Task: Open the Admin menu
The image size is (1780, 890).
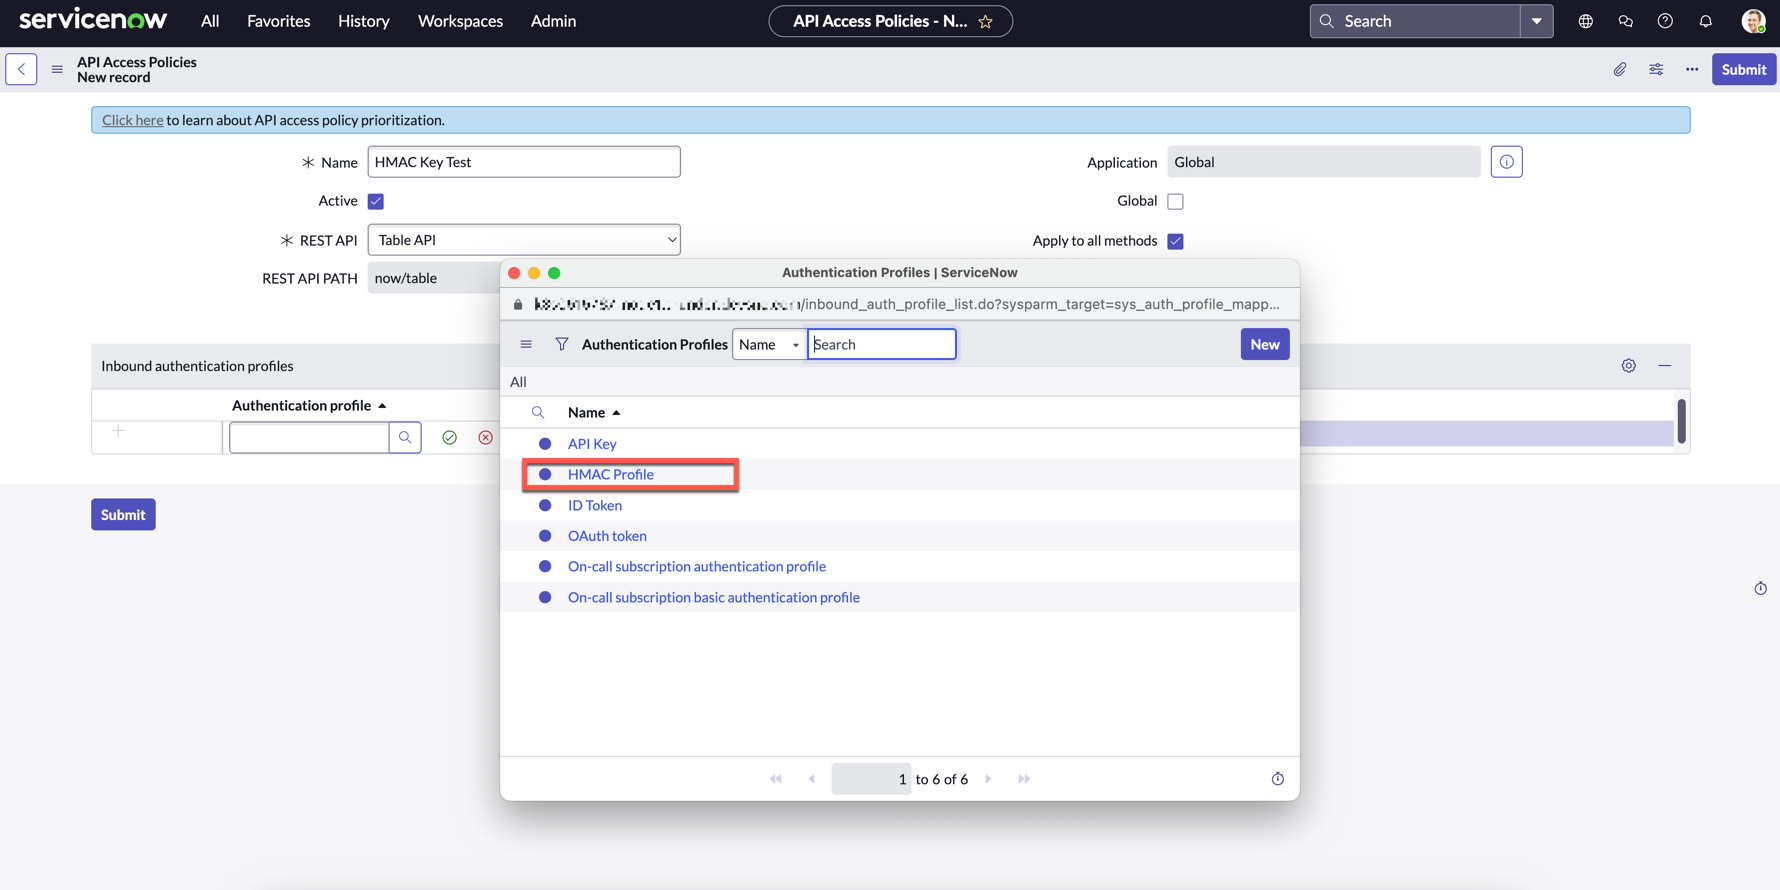Action: [x=553, y=21]
